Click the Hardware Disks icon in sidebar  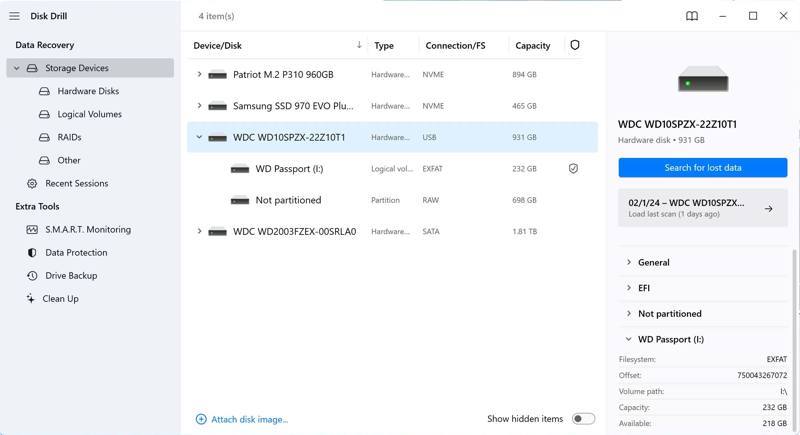coord(44,91)
